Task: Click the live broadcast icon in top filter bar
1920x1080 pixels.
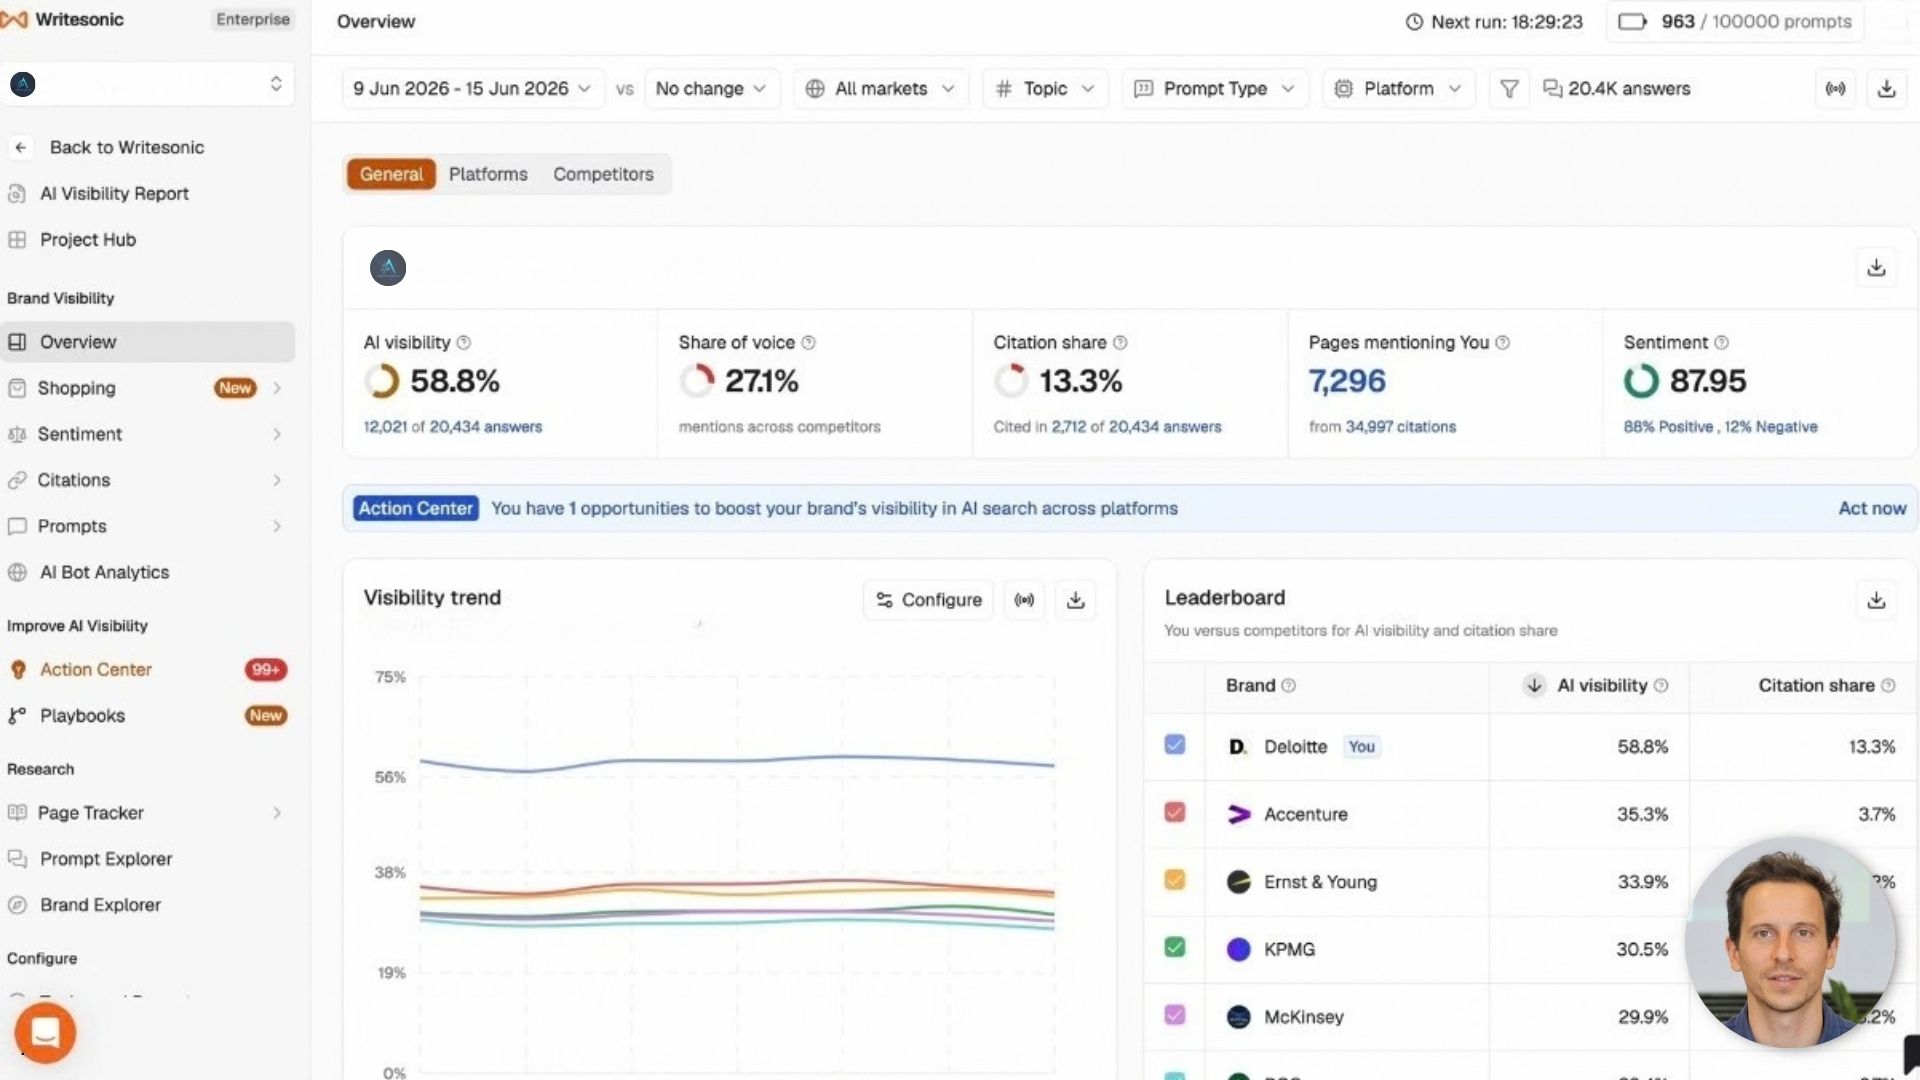Action: (1836, 89)
